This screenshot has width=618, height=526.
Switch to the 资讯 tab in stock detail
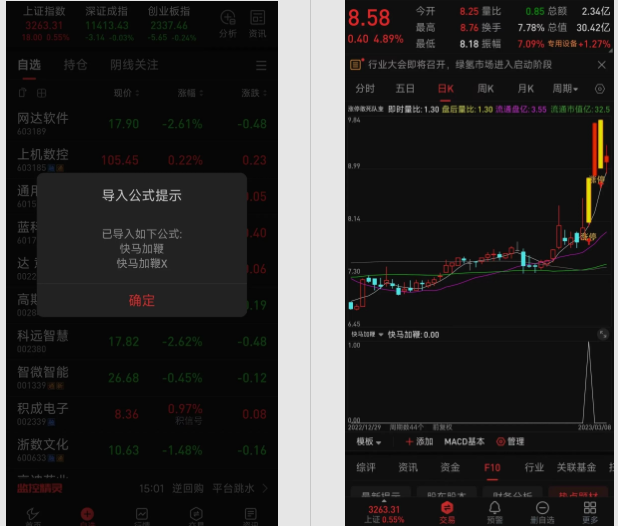(x=408, y=468)
